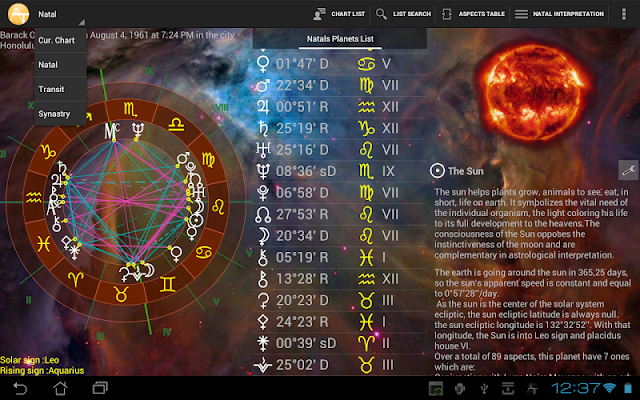Open the overflow menu three dots
The image size is (640, 400).
pyautogui.click(x=623, y=14)
